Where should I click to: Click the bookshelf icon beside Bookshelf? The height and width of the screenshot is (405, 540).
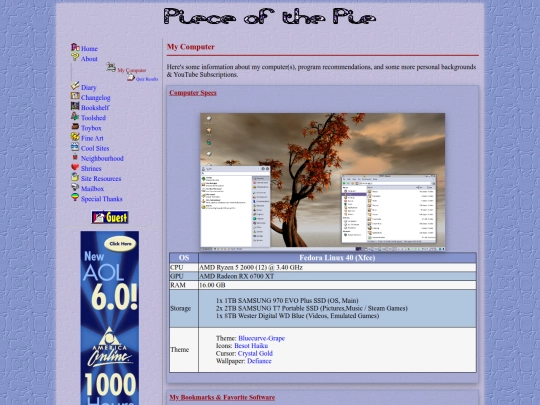[x=75, y=106]
